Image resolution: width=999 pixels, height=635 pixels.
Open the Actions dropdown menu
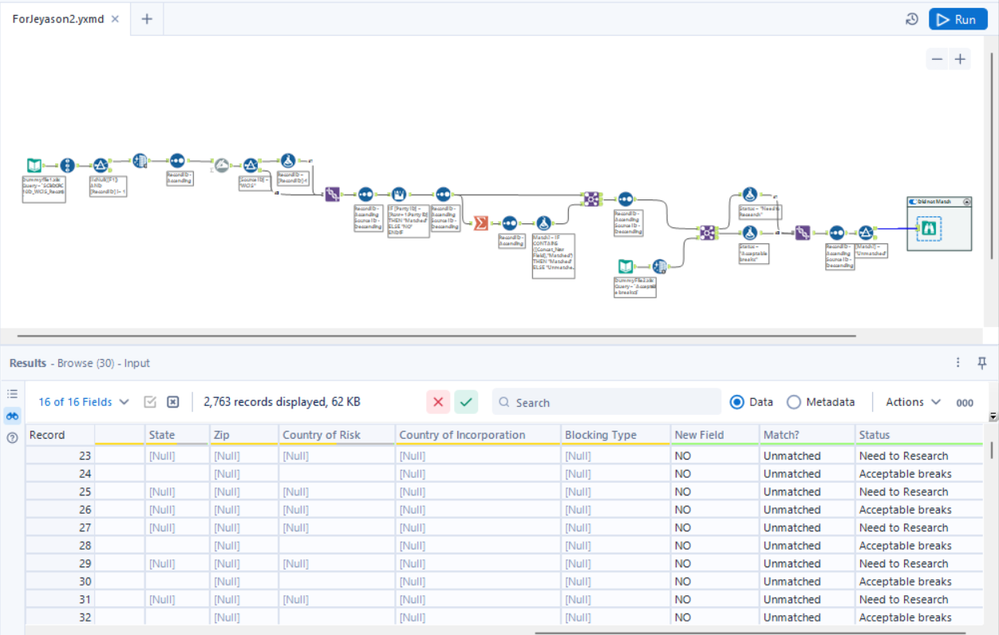913,402
